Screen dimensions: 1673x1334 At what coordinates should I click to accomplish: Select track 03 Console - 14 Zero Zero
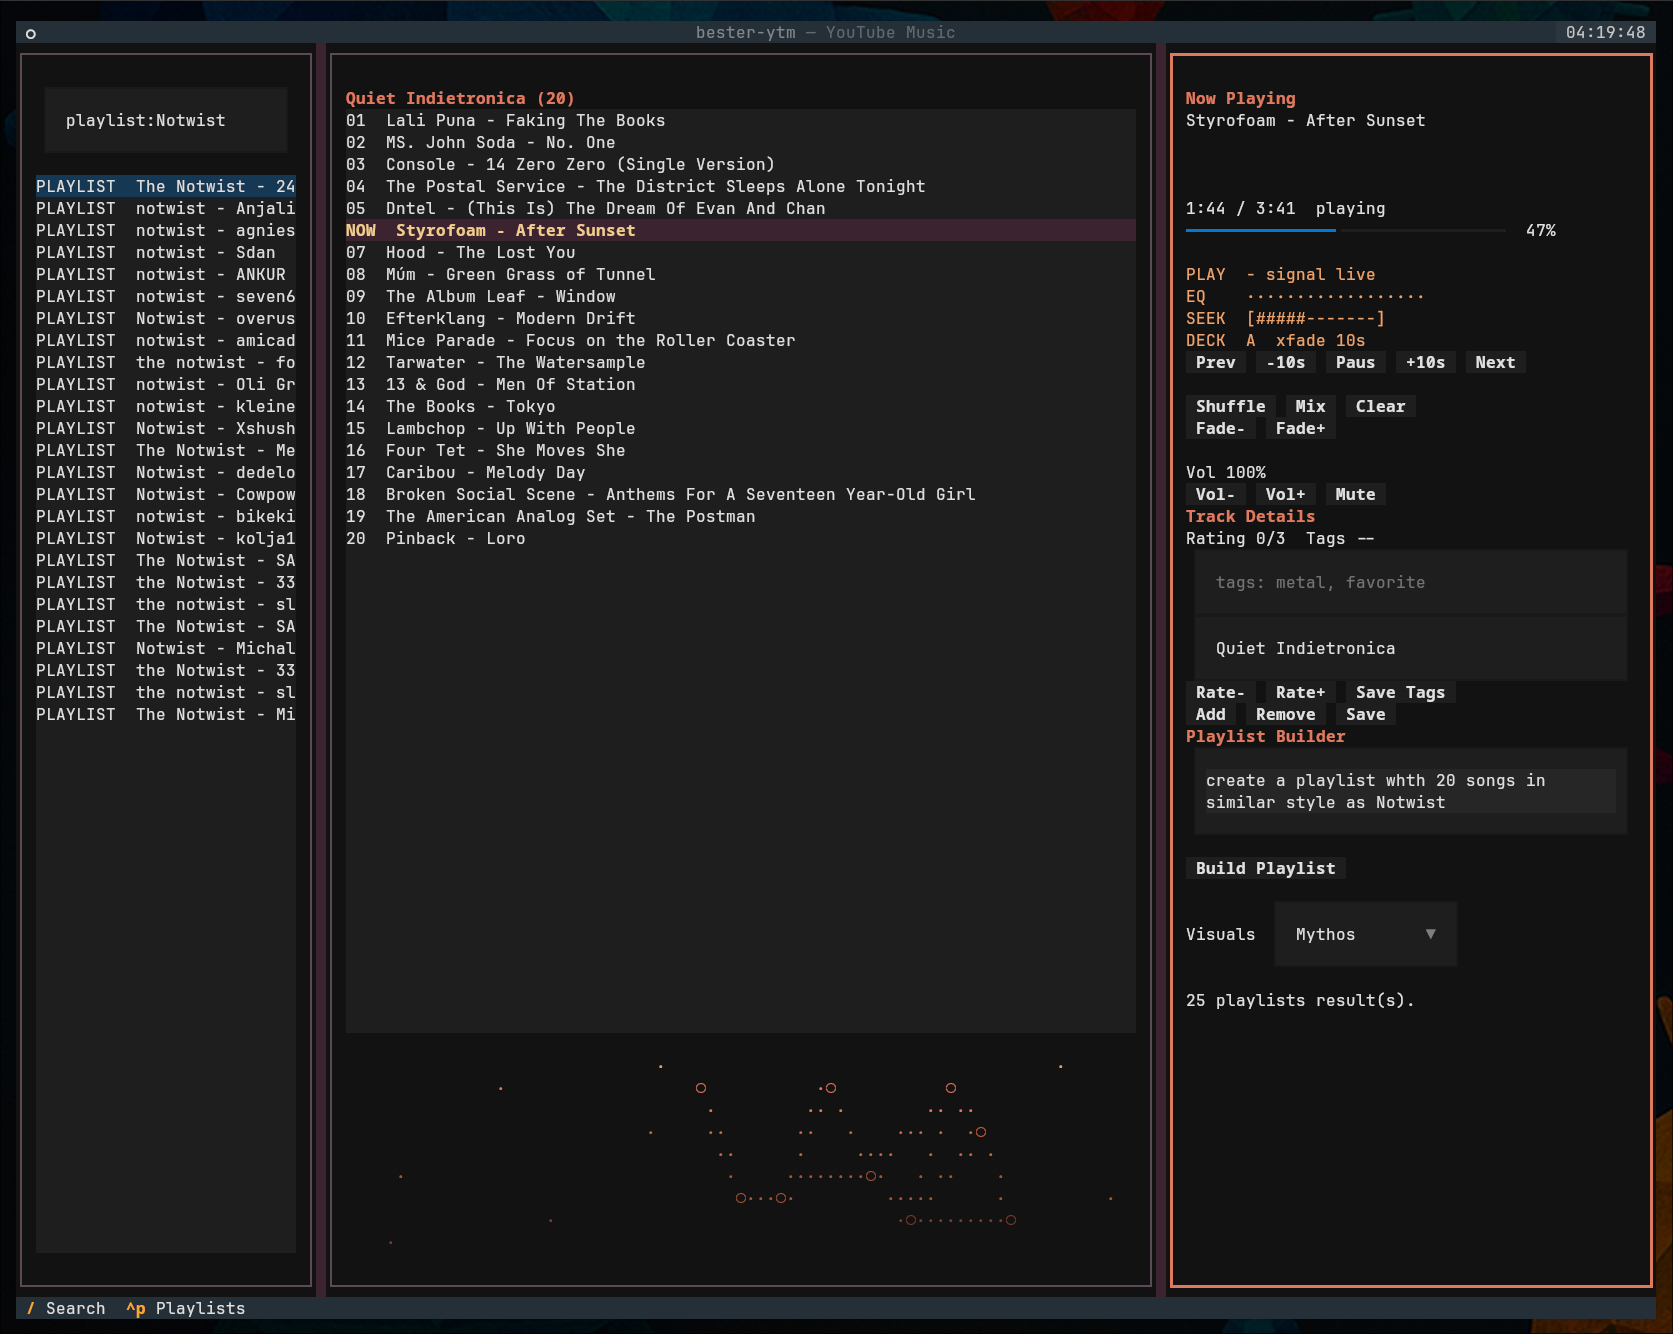741,164
